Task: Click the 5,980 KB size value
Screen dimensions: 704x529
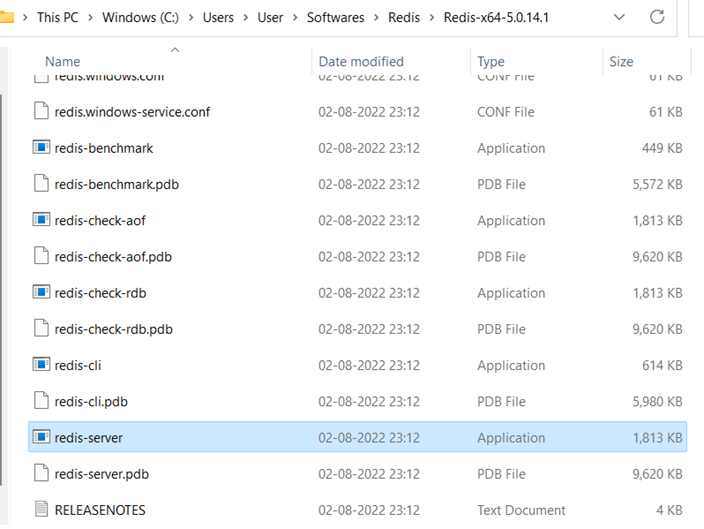Action: [x=657, y=401]
